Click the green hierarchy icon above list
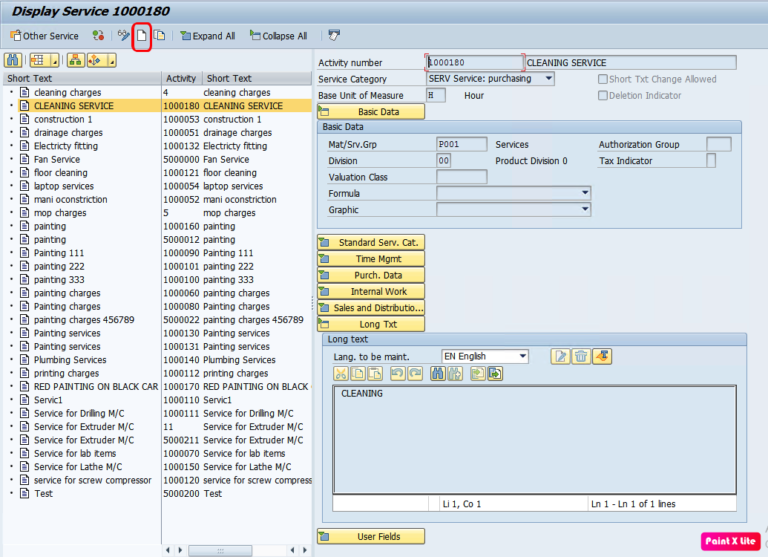The height and width of the screenshot is (557, 768). 75,60
